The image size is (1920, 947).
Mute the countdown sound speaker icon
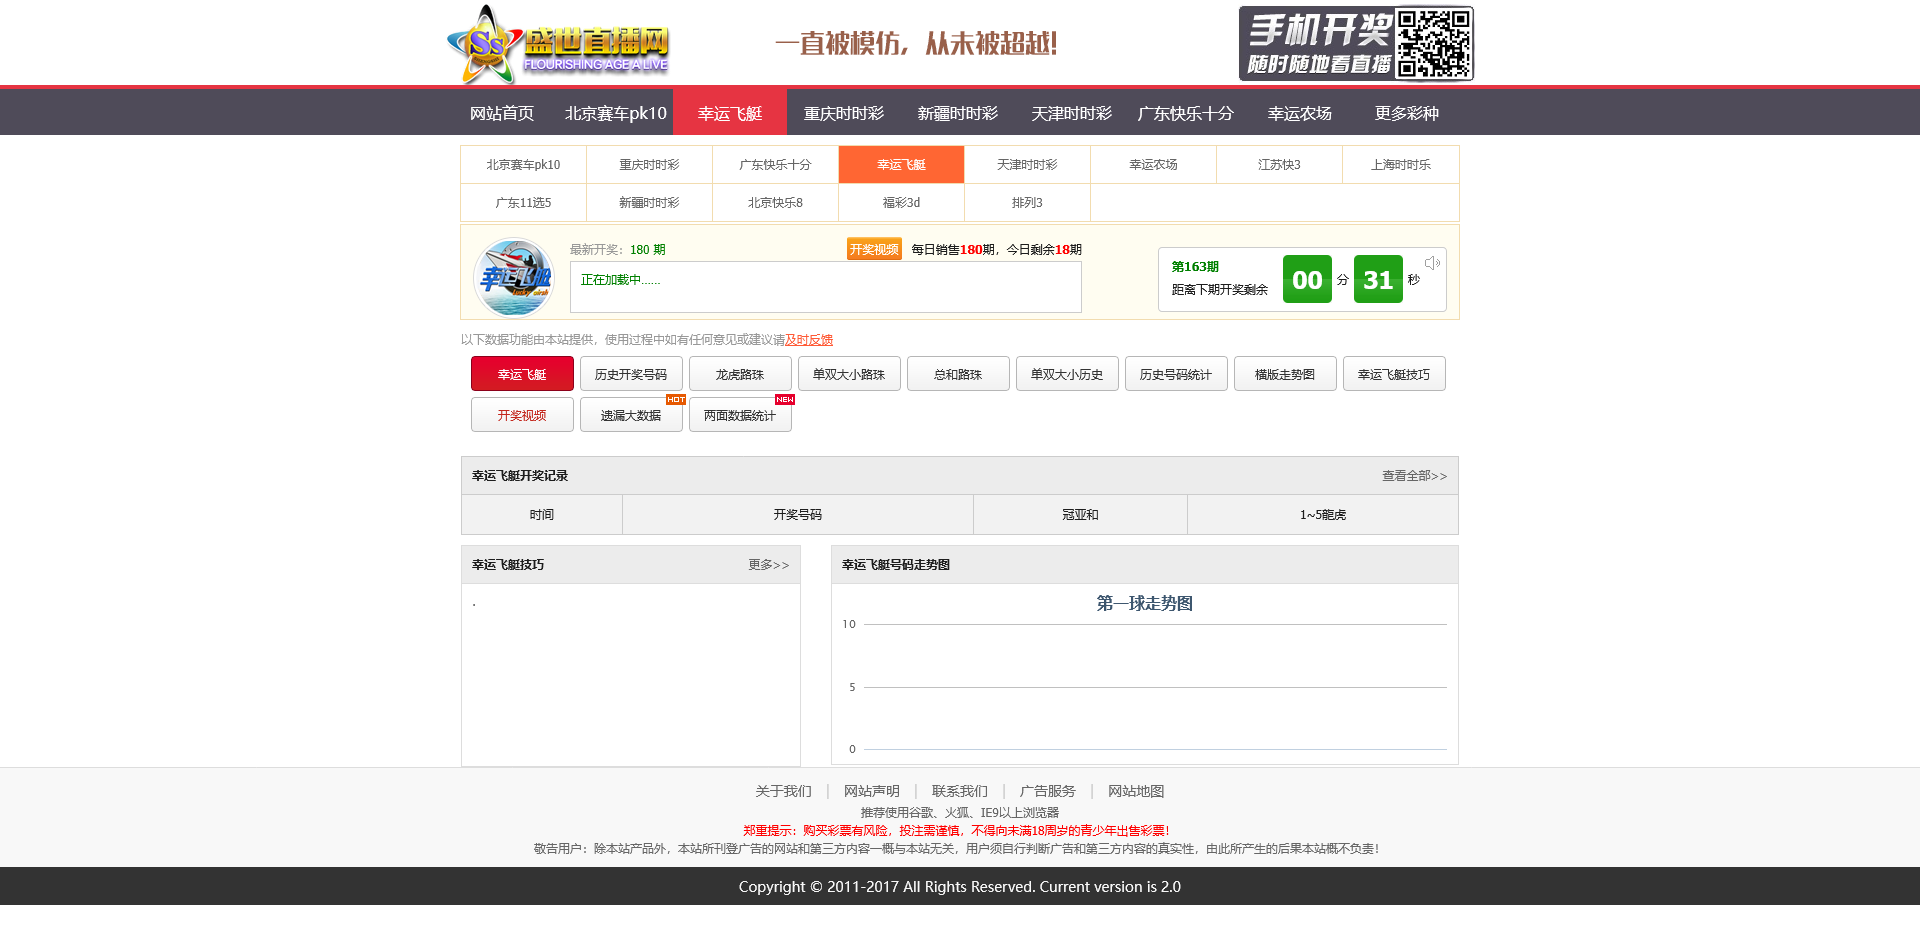pos(1432,263)
